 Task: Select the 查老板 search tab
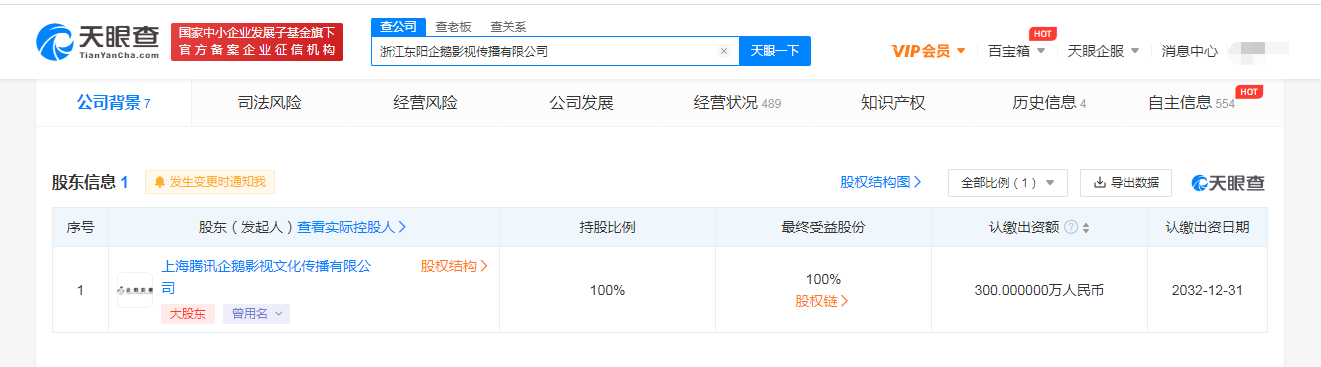(453, 27)
